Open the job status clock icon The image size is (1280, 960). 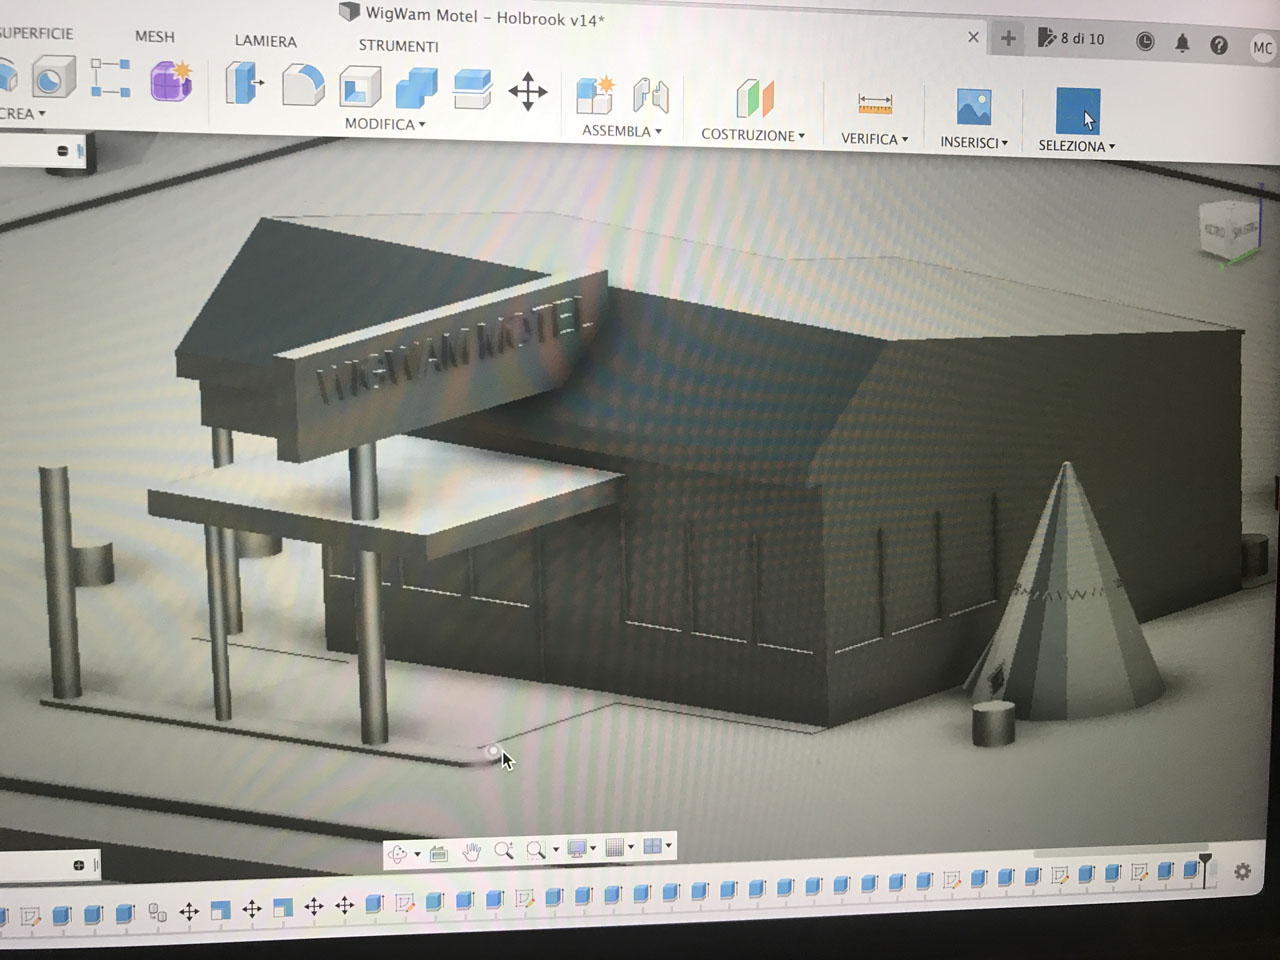click(x=1145, y=42)
